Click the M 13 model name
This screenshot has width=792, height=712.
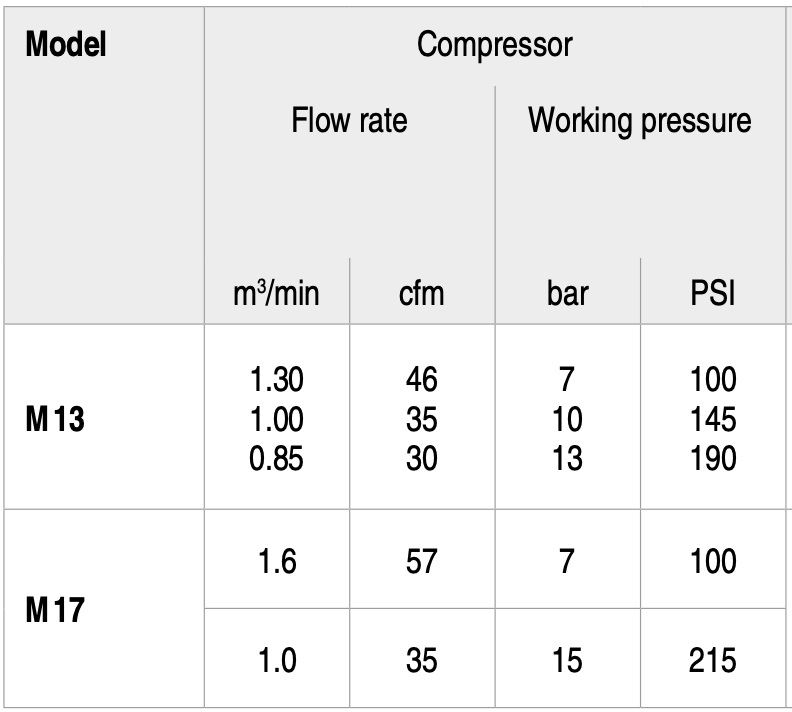coord(54,419)
